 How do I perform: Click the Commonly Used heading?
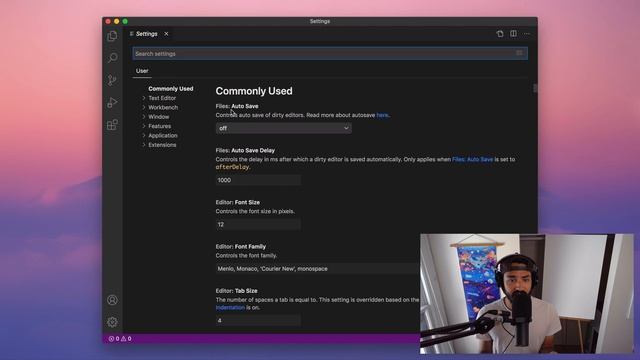click(254, 91)
